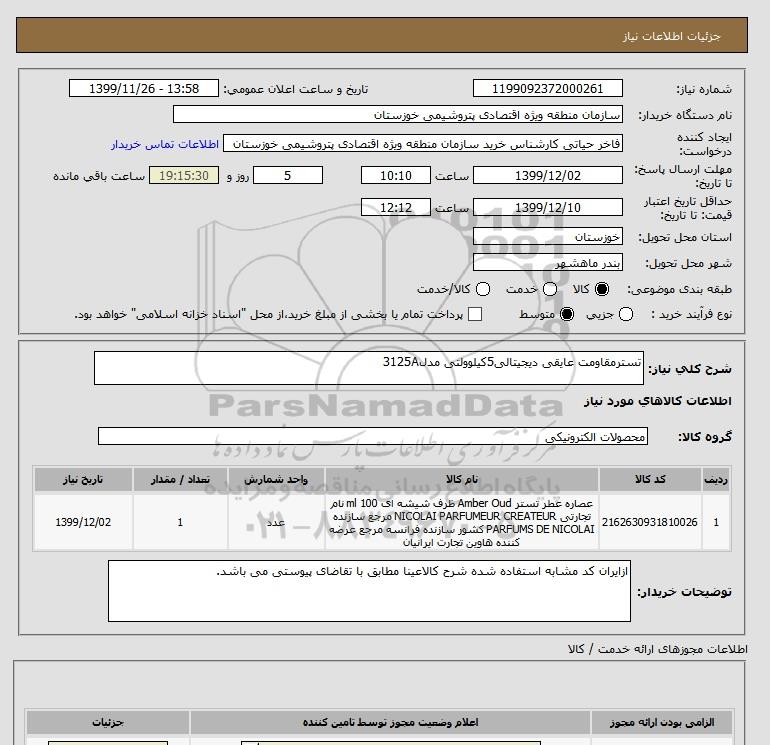Click the request creator name field

(x=423, y=143)
